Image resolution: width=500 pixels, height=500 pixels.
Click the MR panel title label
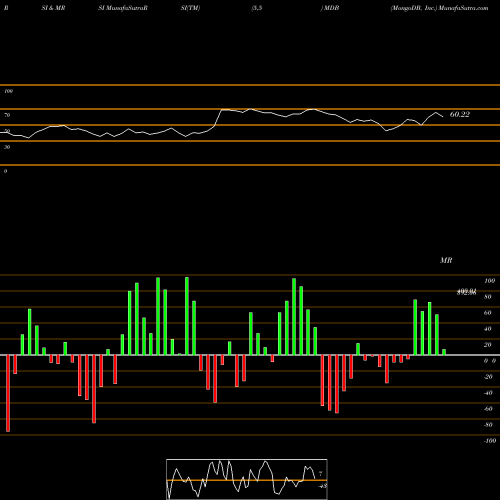tap(446, 260)
